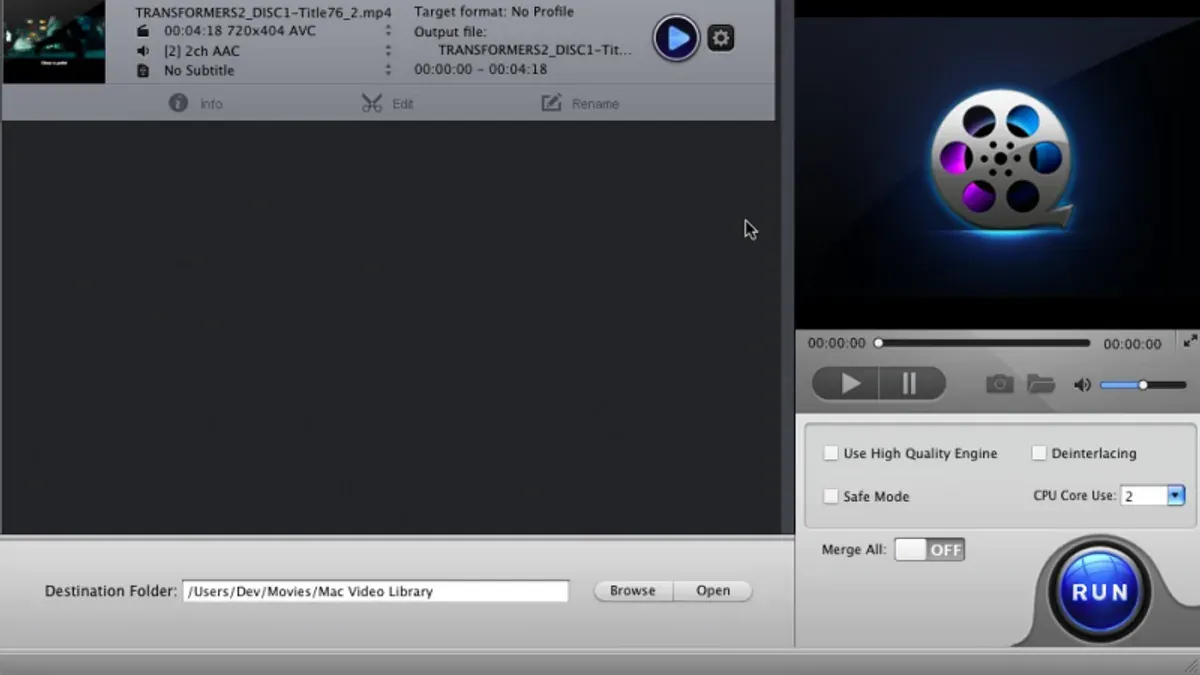Viewport: 1200px width, 675px height.
Task: Enable Use High Quality Engine checkbox
Action: point(831,453)
